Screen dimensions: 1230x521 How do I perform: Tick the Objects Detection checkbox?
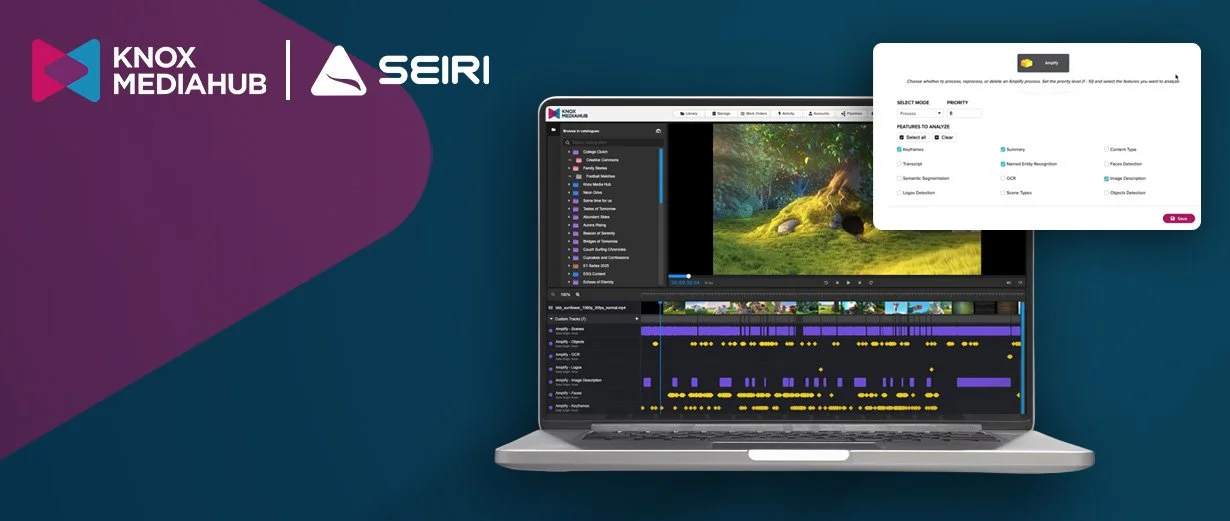click(1106, 192)
